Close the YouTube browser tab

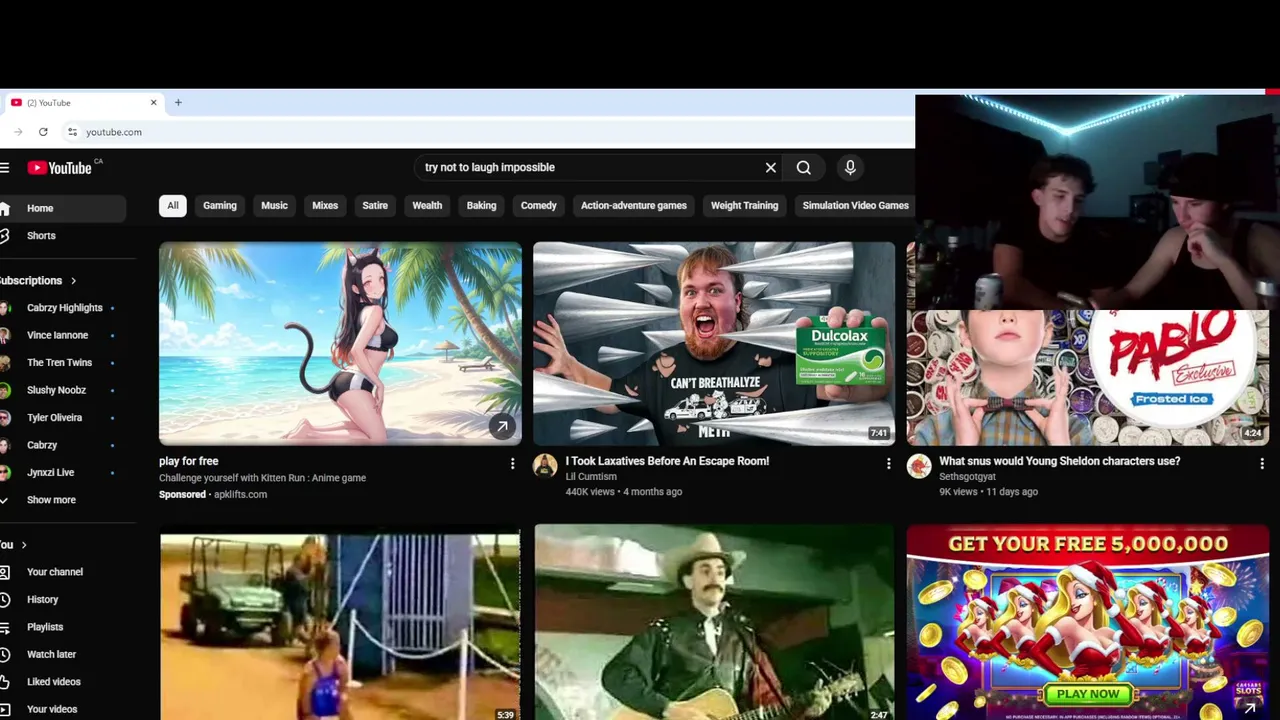click(x=153, y=103)
